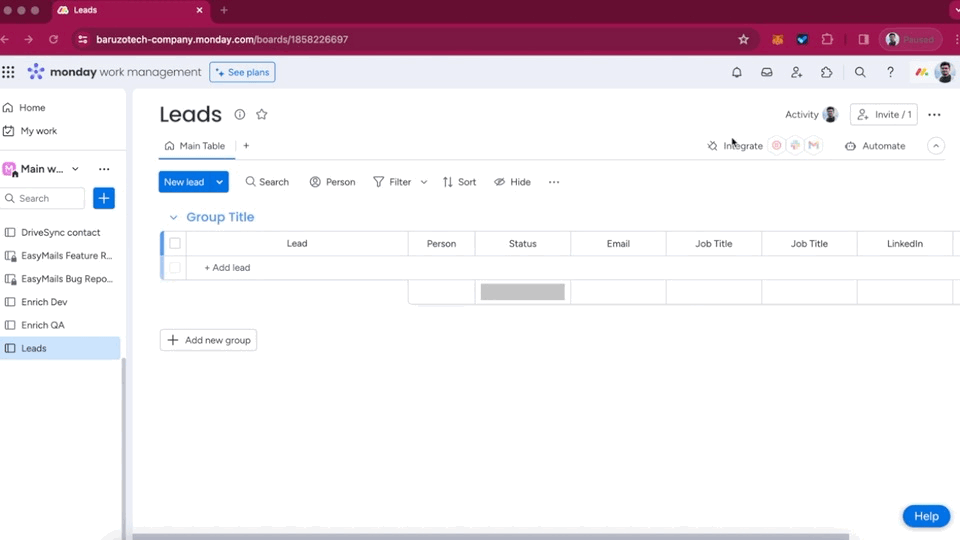Viewport: 960px width, 540px height.
Task: Bookmark this page with browser star
Action: tap(743, 39)
